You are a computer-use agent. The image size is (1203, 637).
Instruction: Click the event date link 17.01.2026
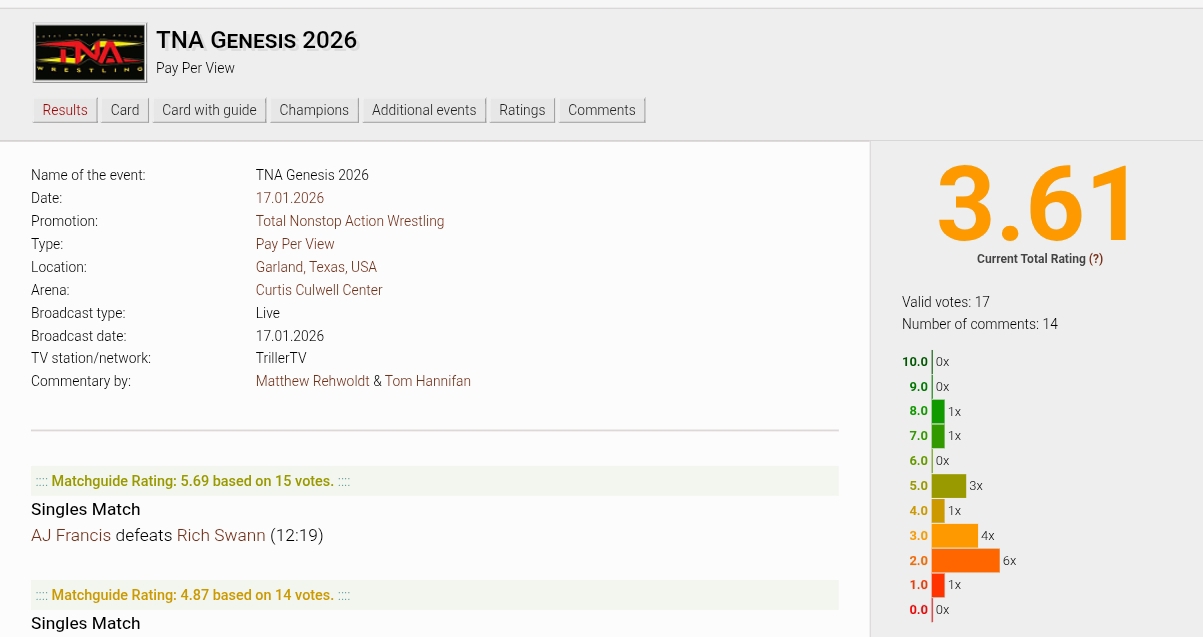point(290,198)
